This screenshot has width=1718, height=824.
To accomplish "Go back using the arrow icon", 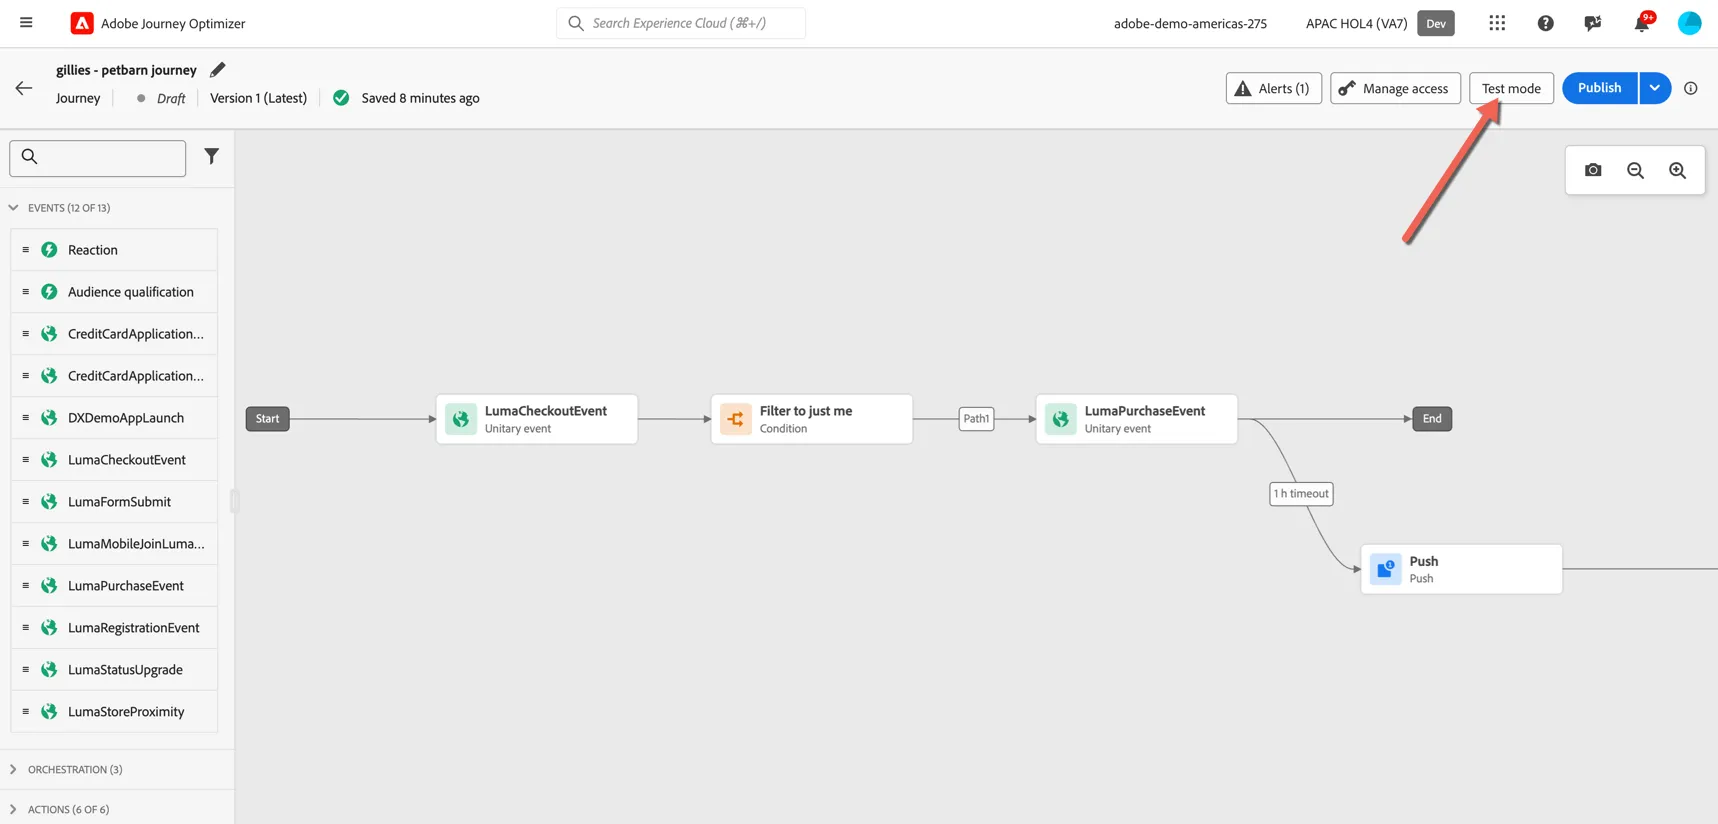I will tap(24, 88).
